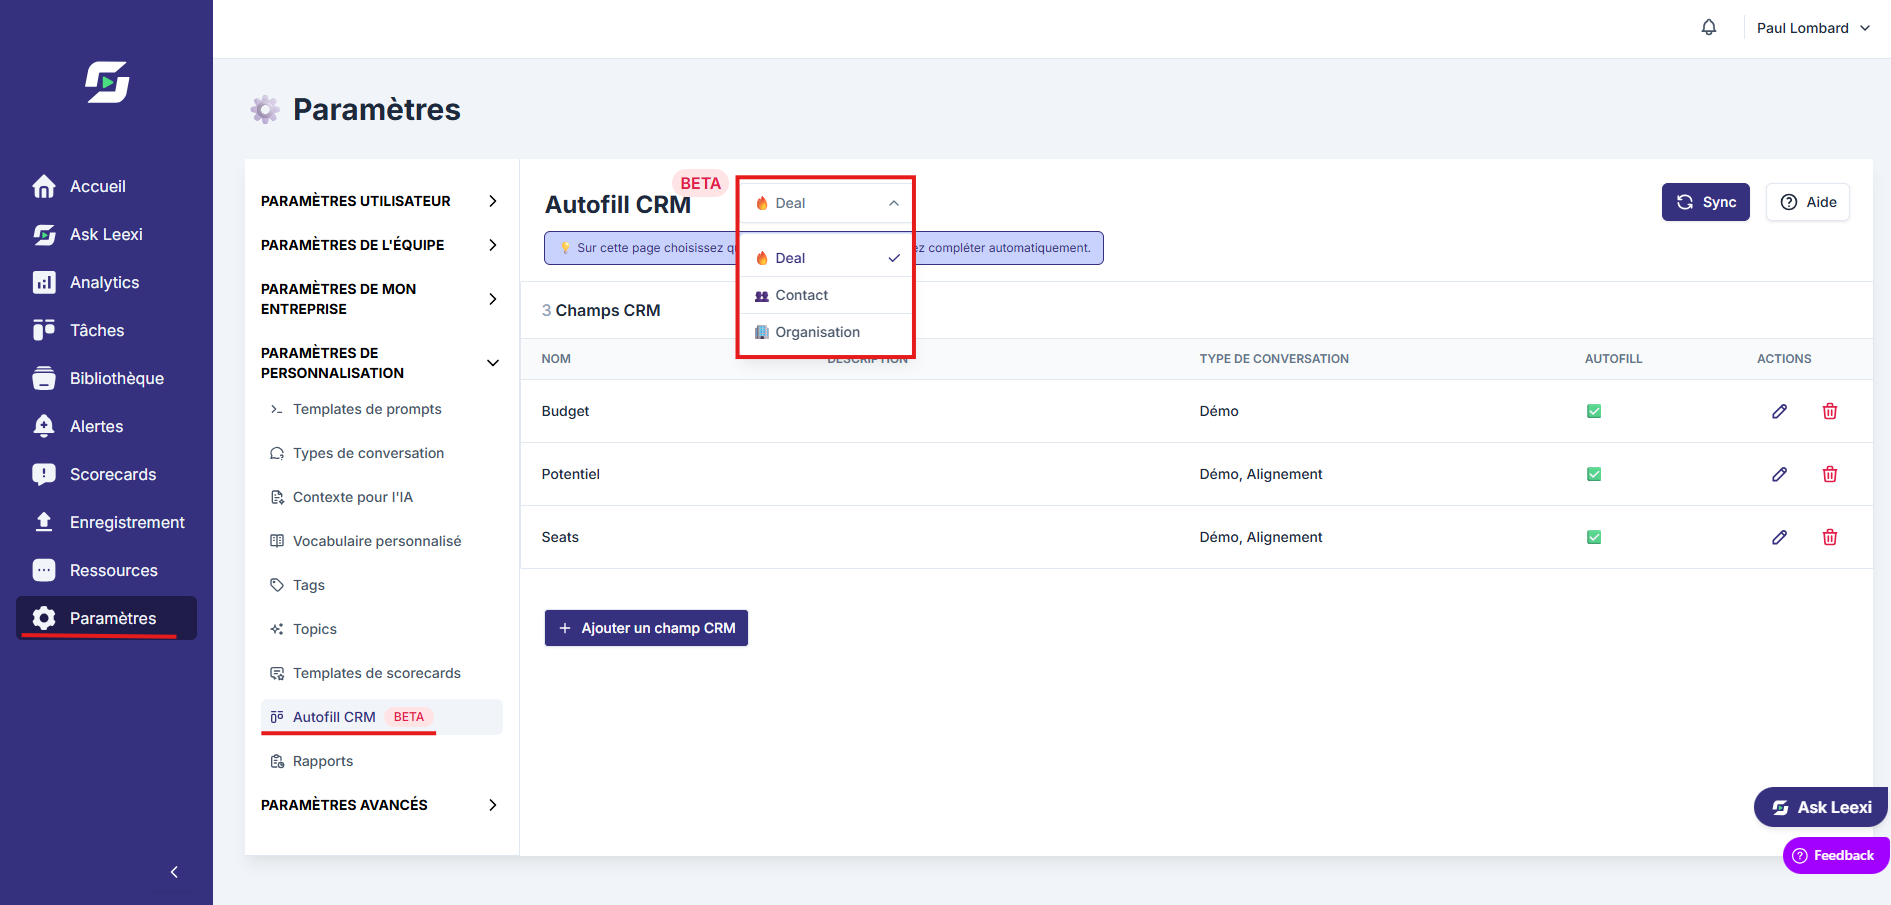Open the Ressources section
1891x905 pixels.
point(106,570)
